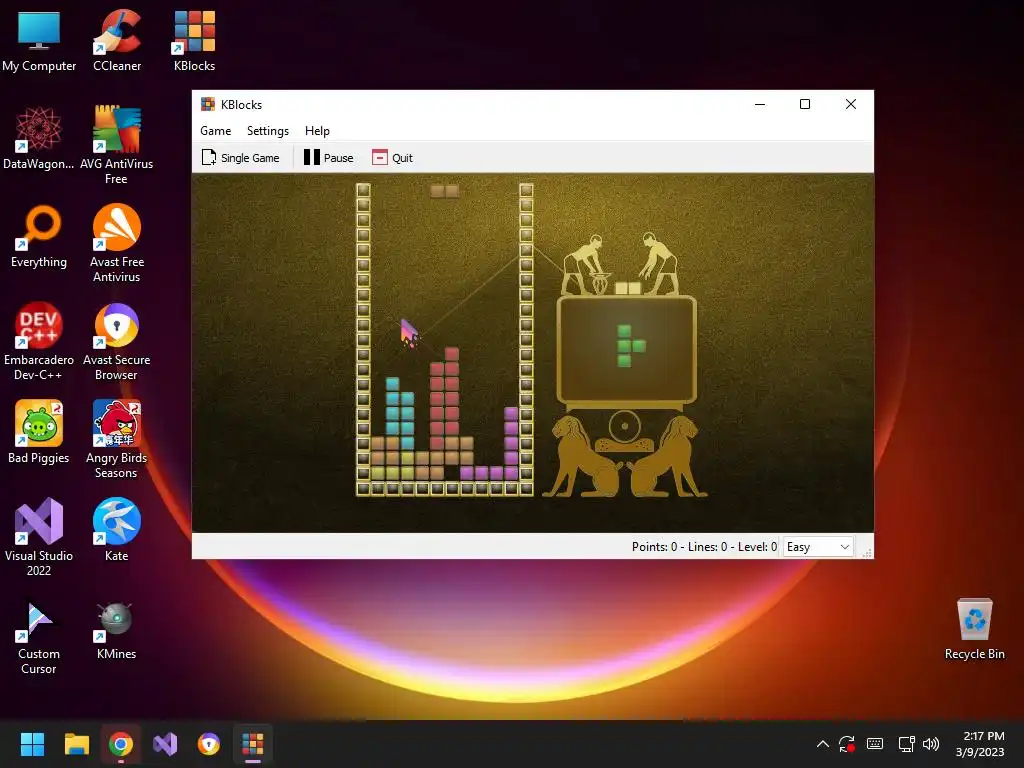Open File Explorer from the taskbar

[x=76, y=744]
